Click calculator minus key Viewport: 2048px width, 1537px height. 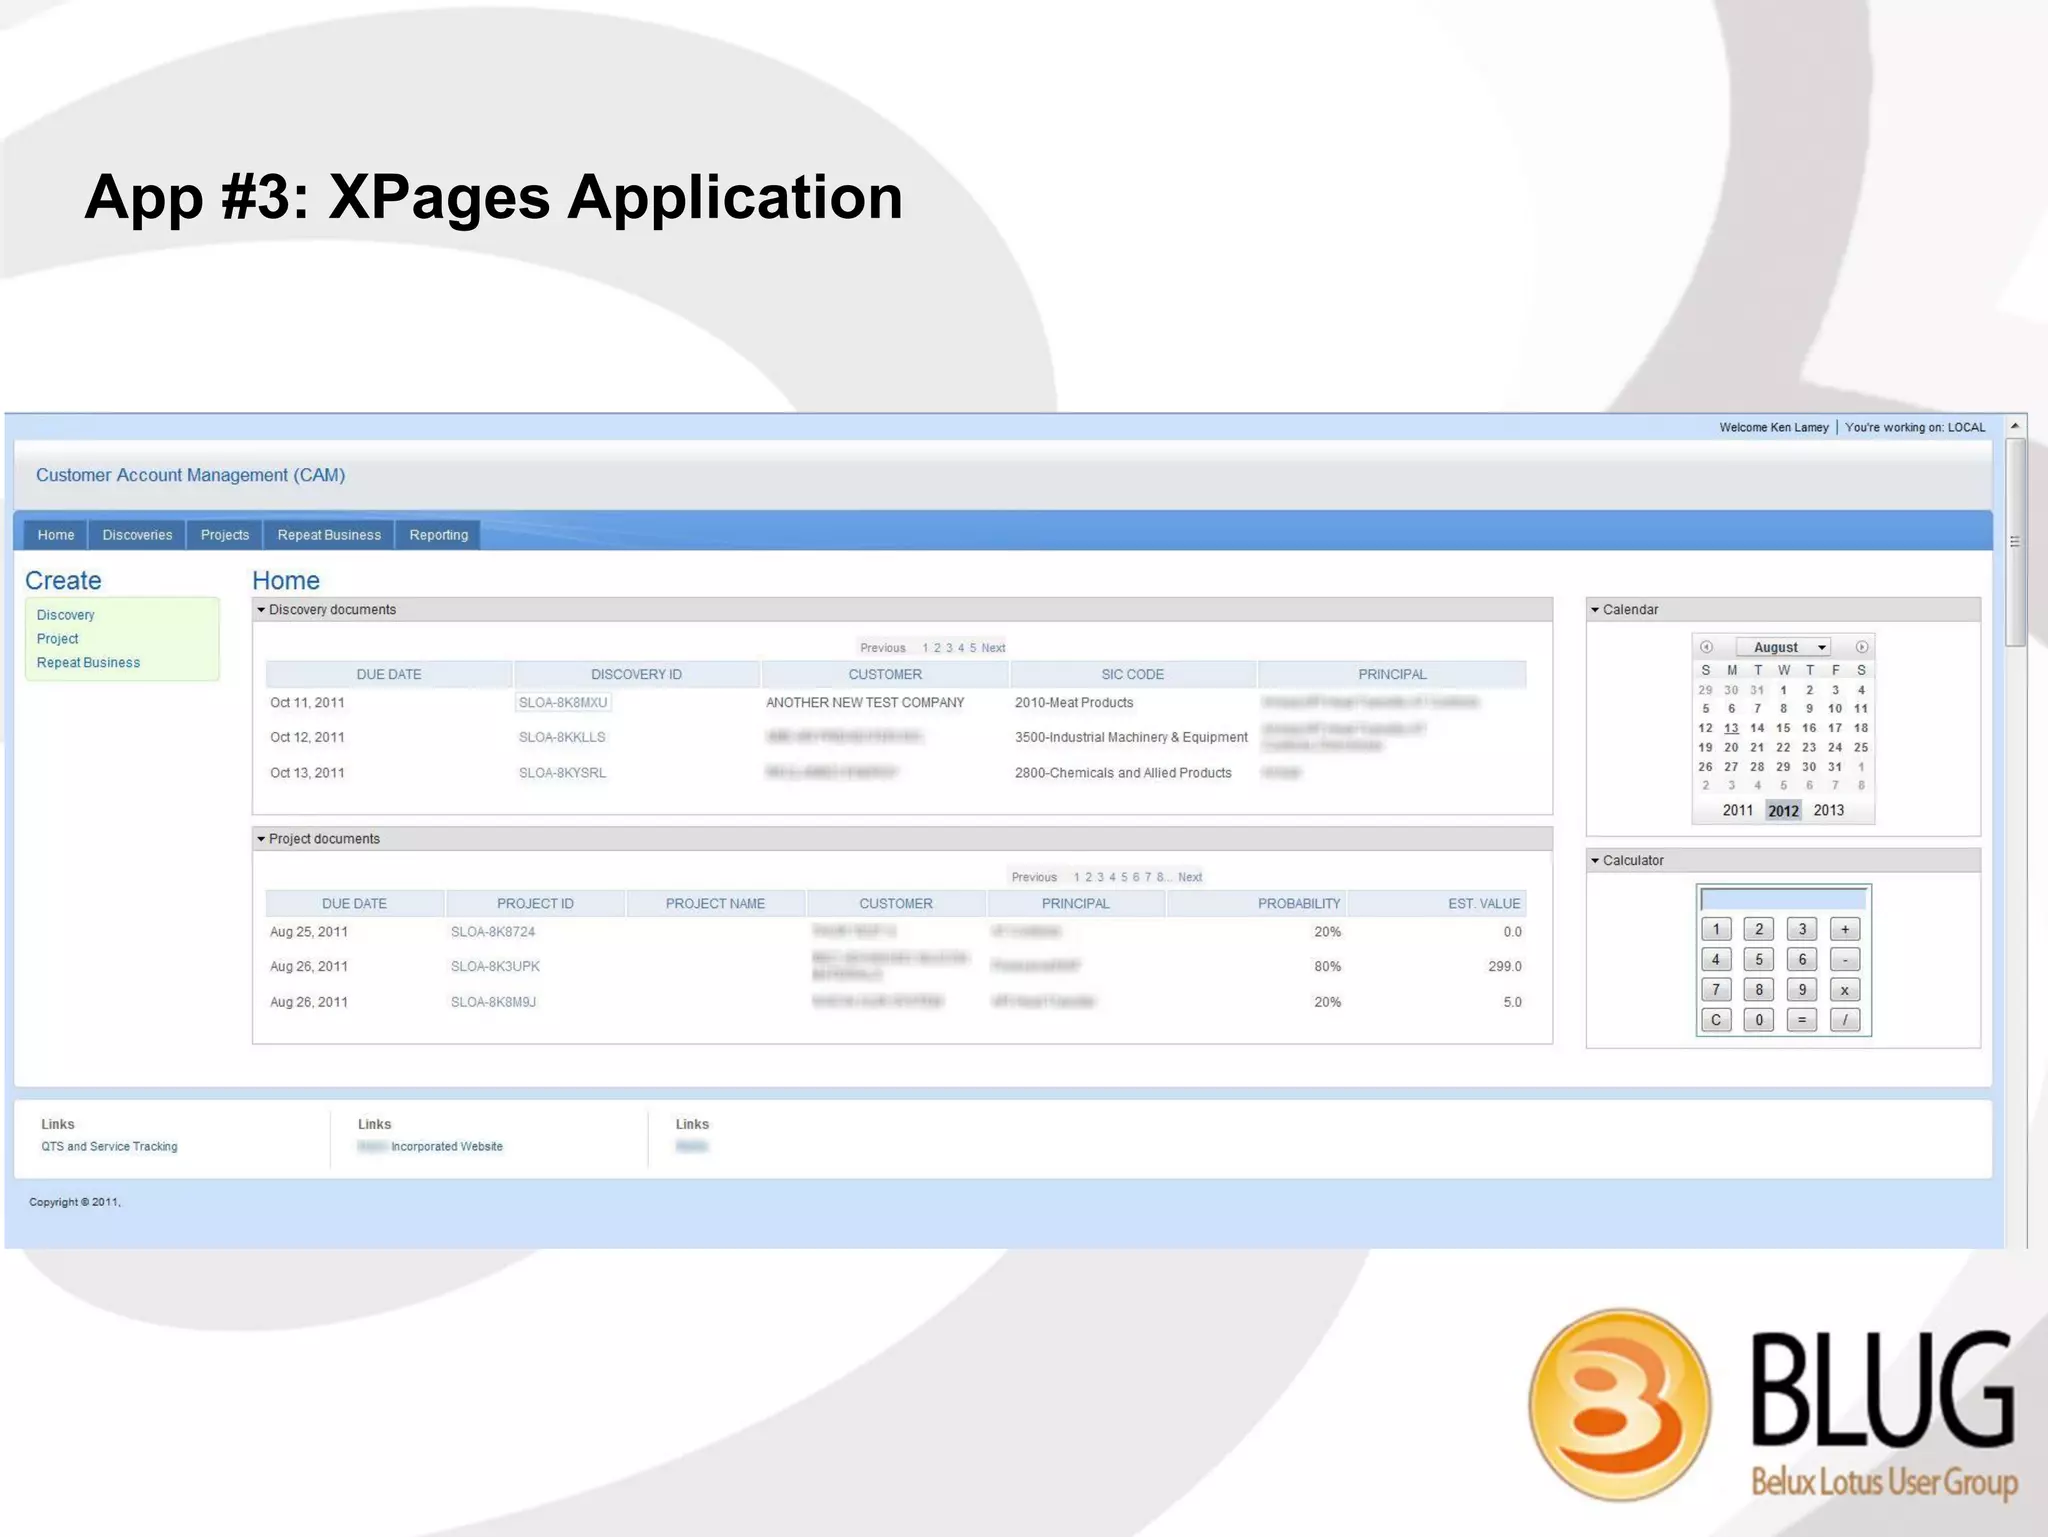(1845, 960)
